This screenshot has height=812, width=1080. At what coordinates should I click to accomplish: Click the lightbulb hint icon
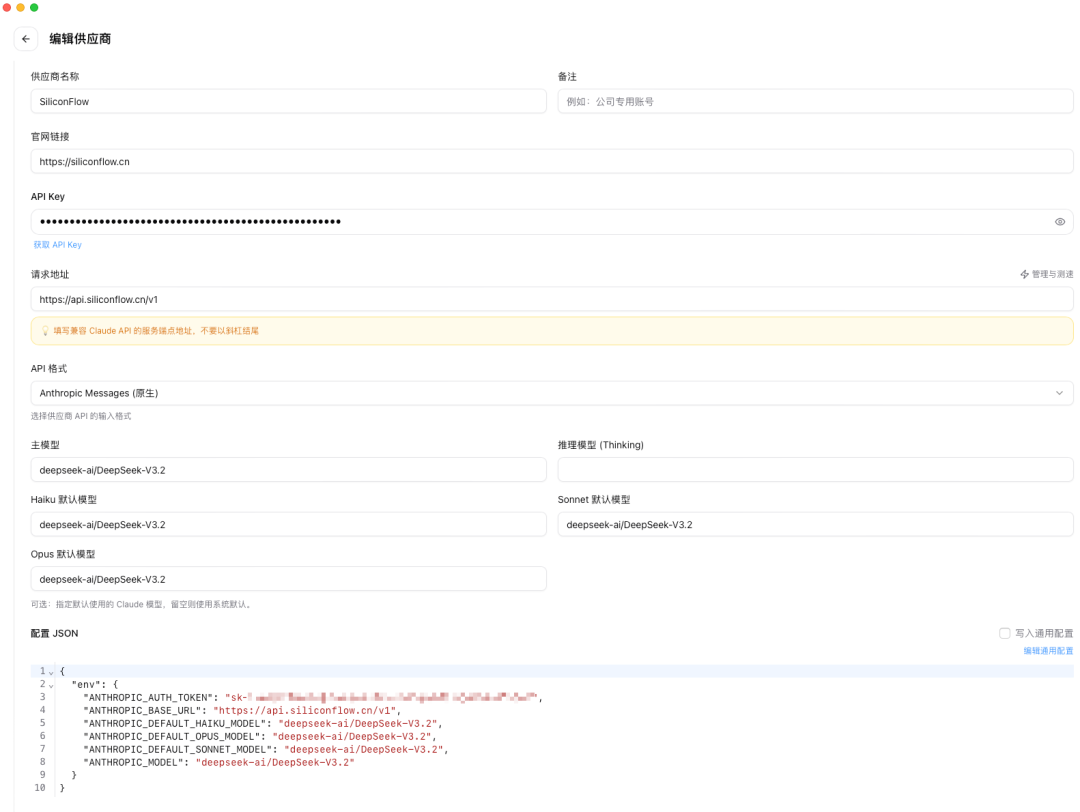tap(45, 331)
